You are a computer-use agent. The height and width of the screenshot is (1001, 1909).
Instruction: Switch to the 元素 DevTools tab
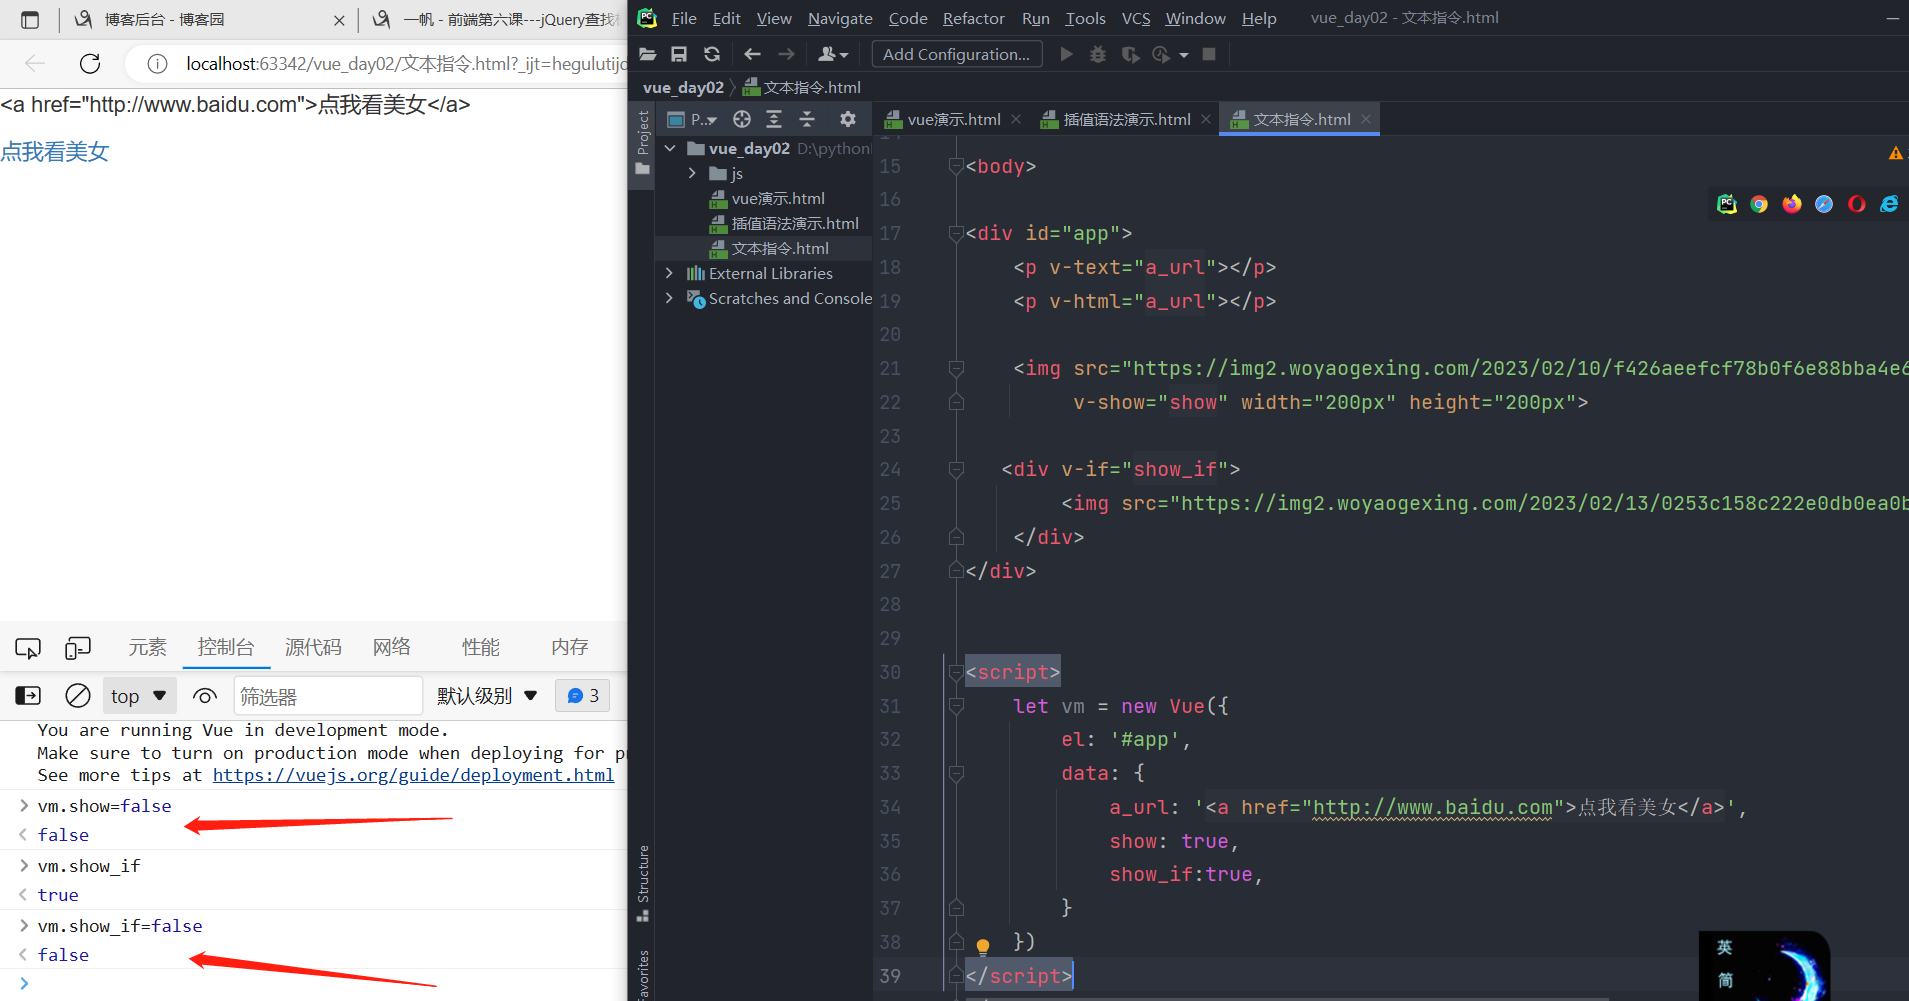pos(147,647)
